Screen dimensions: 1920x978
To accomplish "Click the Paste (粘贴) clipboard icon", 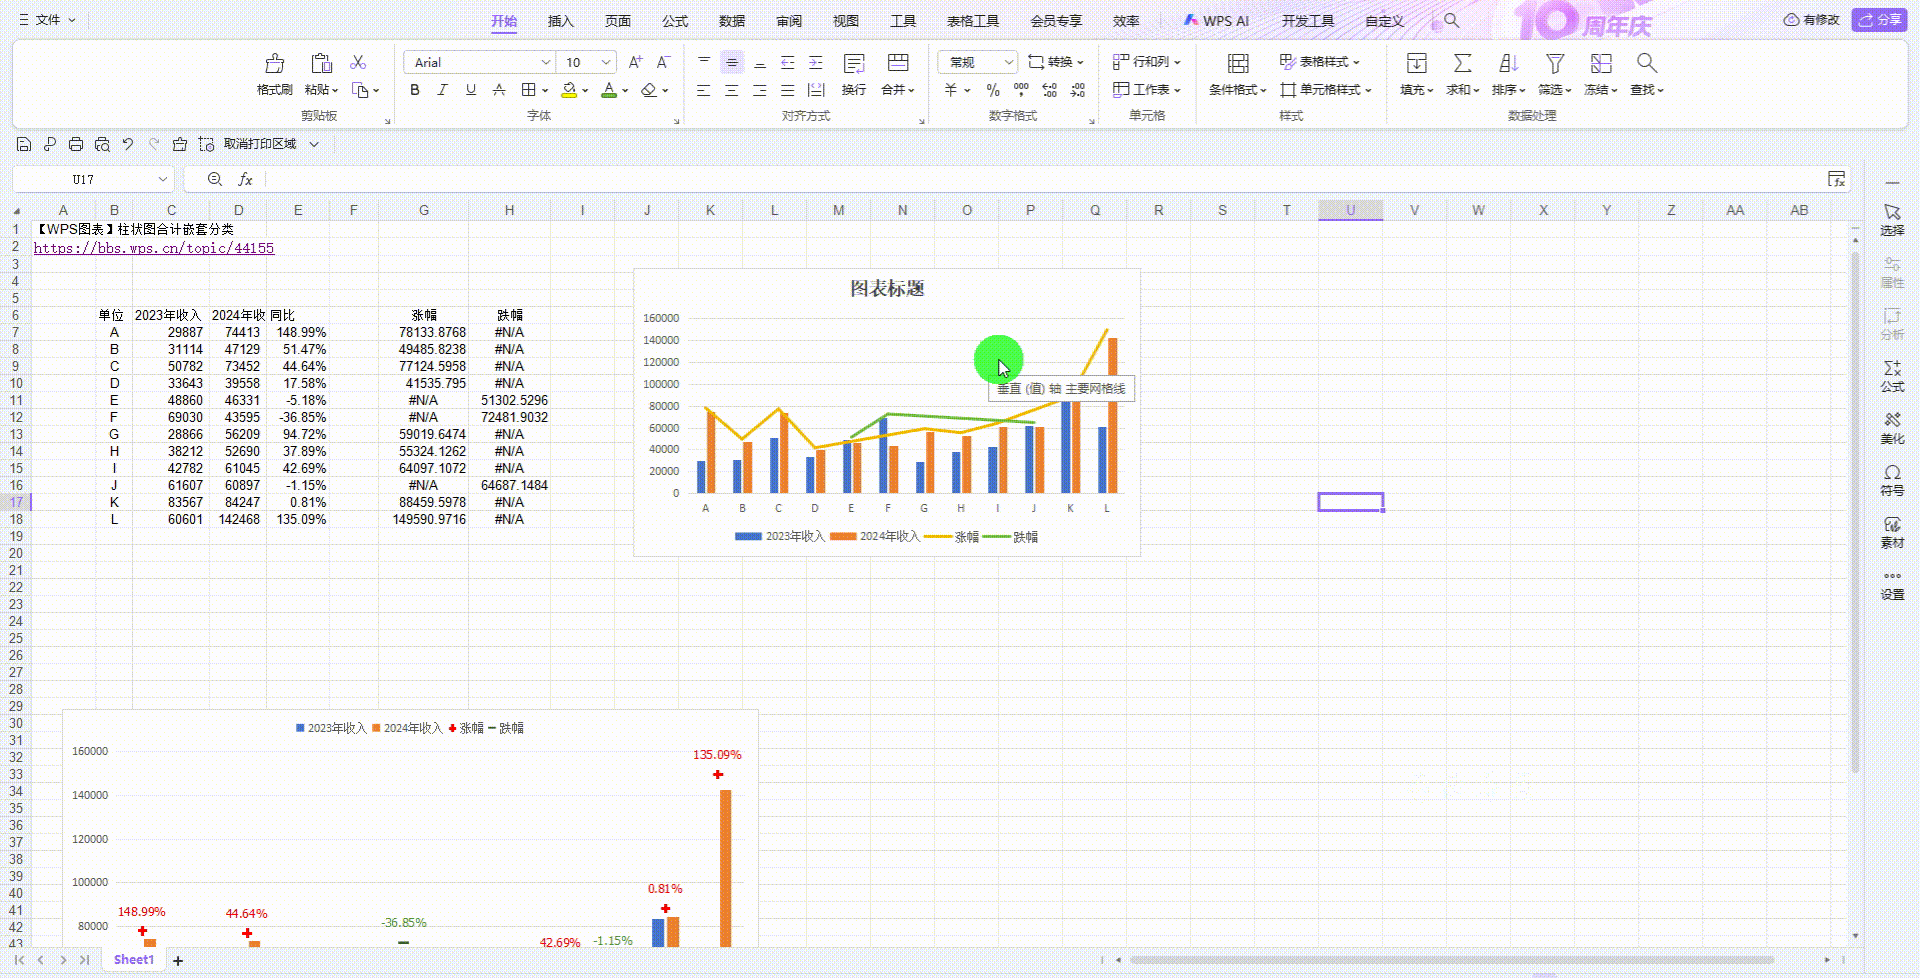I will pos(321,63).
